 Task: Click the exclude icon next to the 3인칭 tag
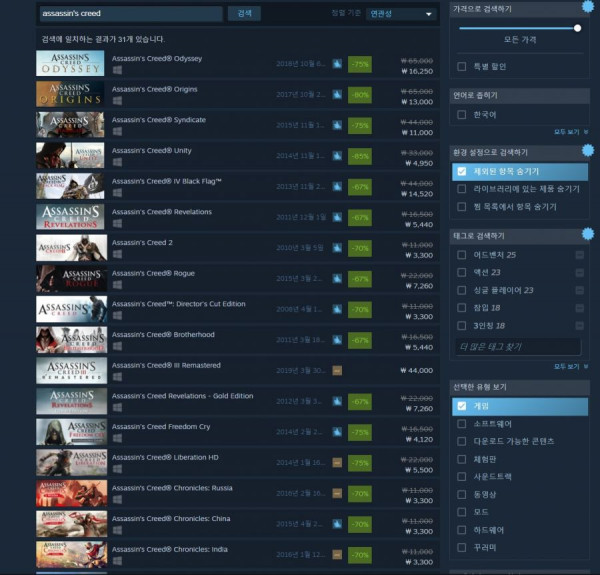(x=579, y=326)
